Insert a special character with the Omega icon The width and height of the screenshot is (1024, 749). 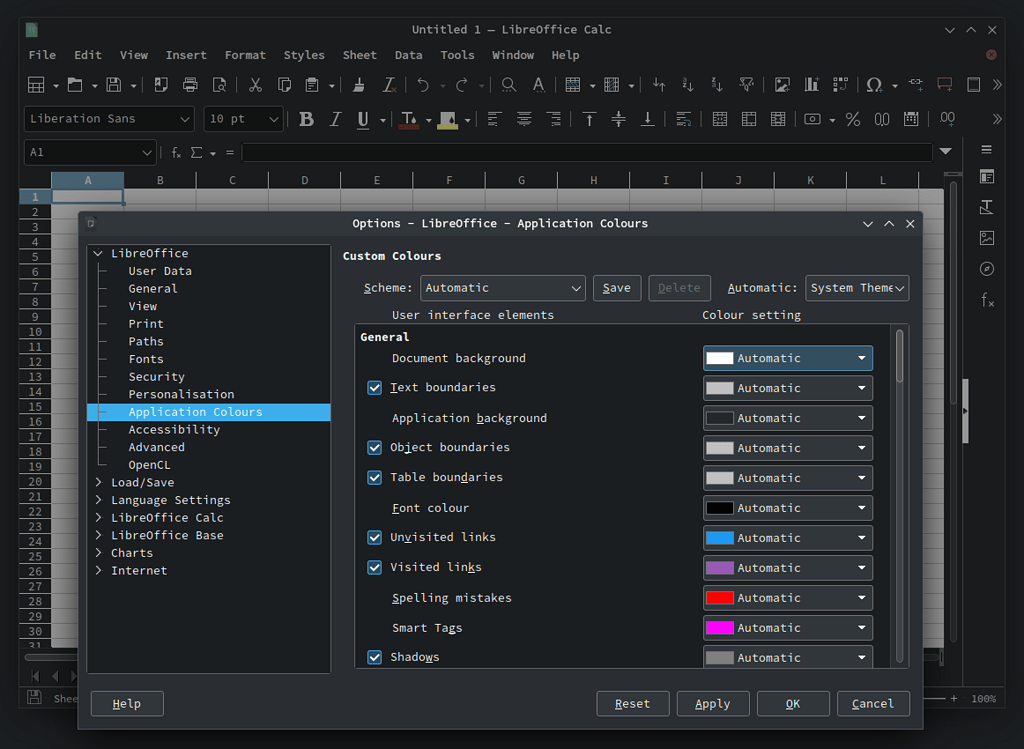click(872, 85)
